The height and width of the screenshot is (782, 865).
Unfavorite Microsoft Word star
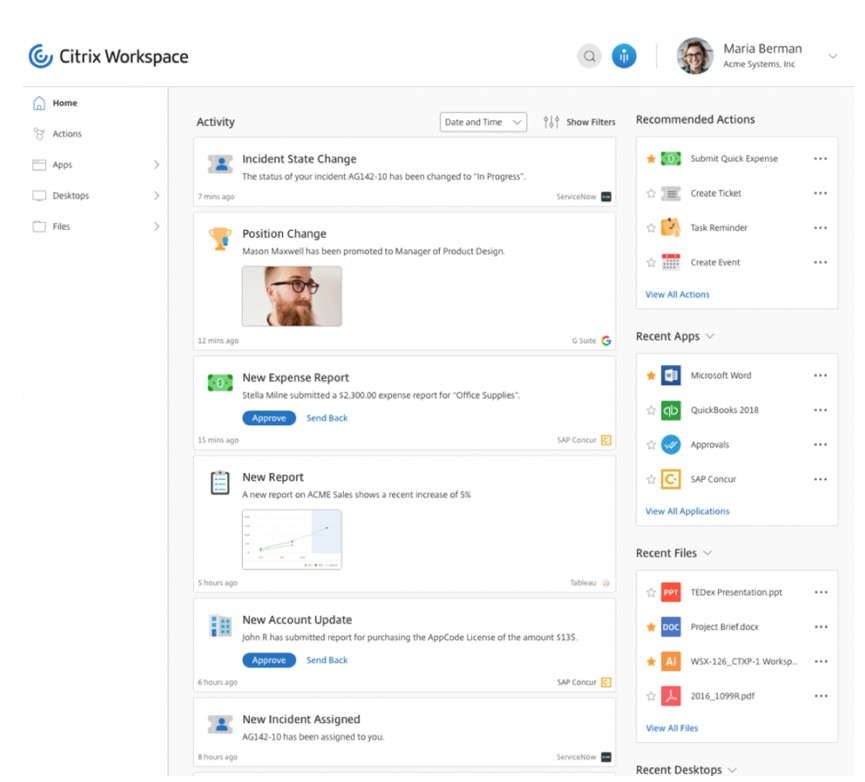click(x=651, y=376)
